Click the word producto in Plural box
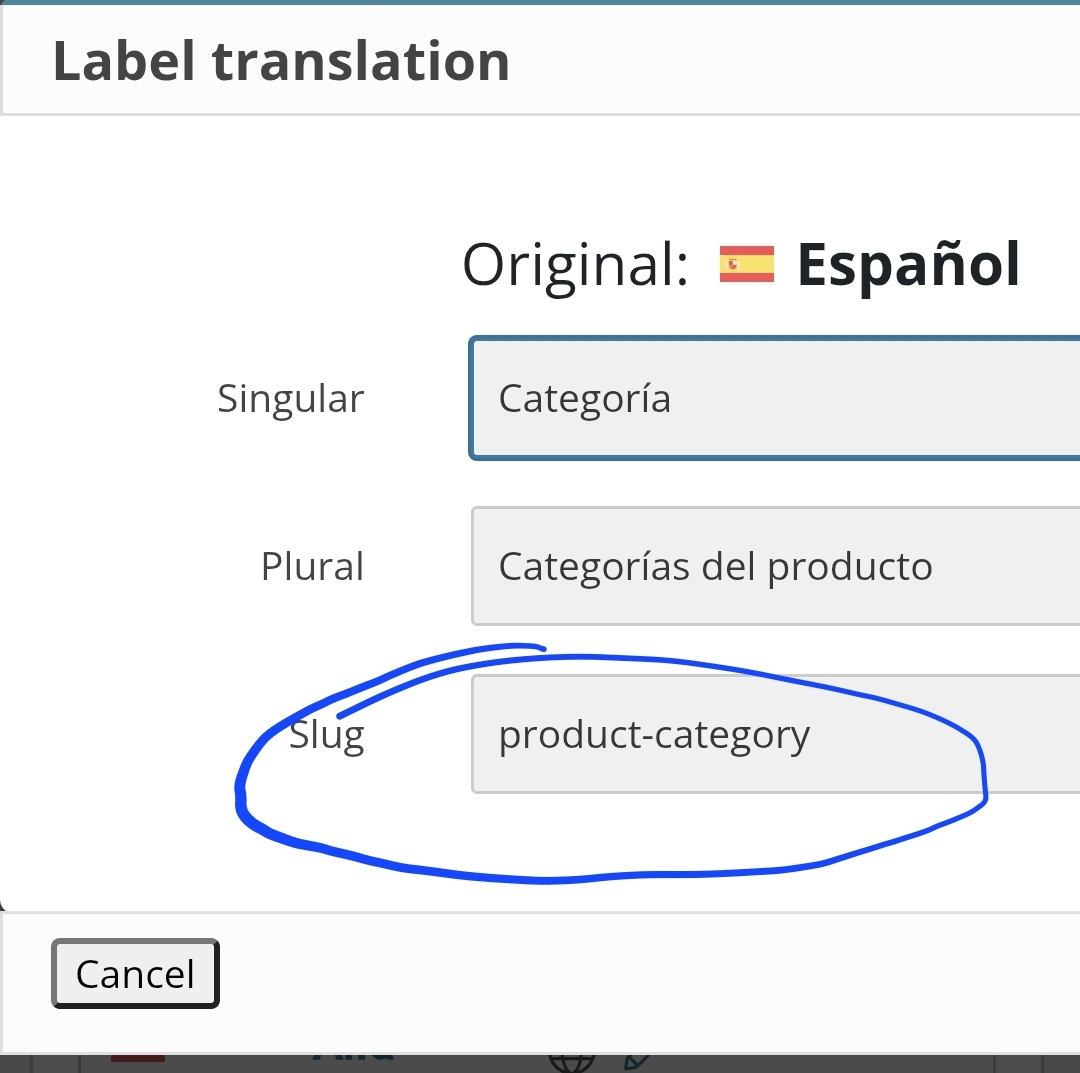 pos(850,567)
